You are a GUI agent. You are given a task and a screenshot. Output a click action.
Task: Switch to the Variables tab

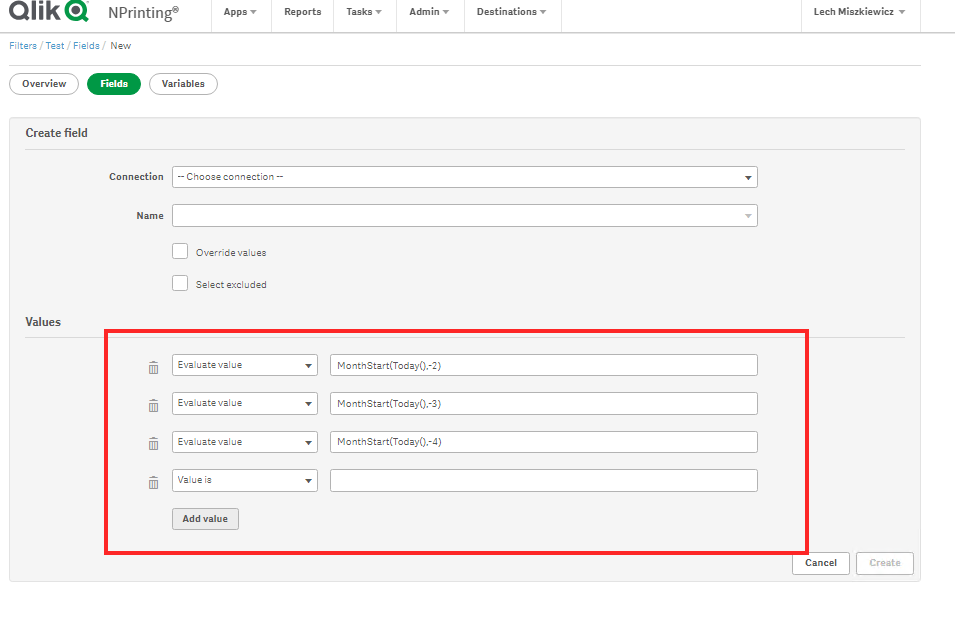(x=183, y=84)
